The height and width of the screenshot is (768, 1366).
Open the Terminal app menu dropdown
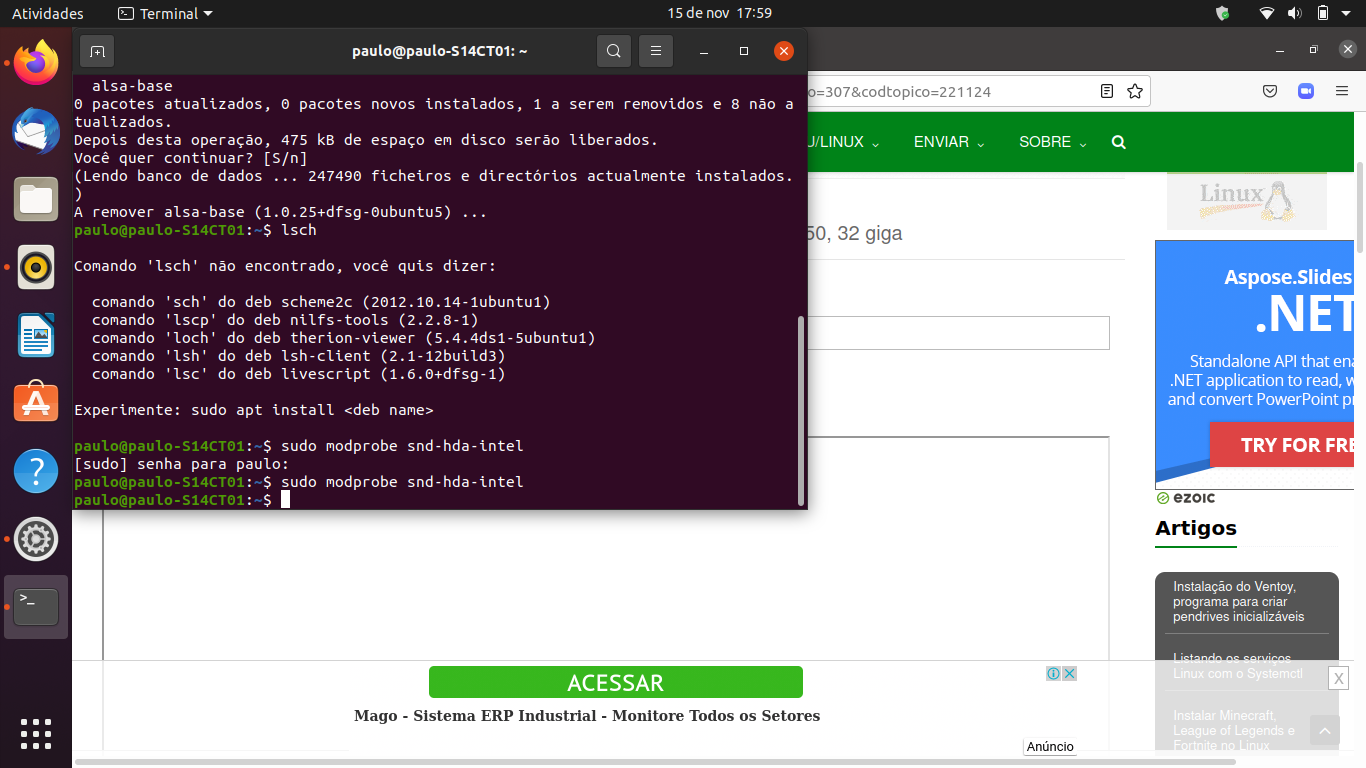(x=165, y=14)
